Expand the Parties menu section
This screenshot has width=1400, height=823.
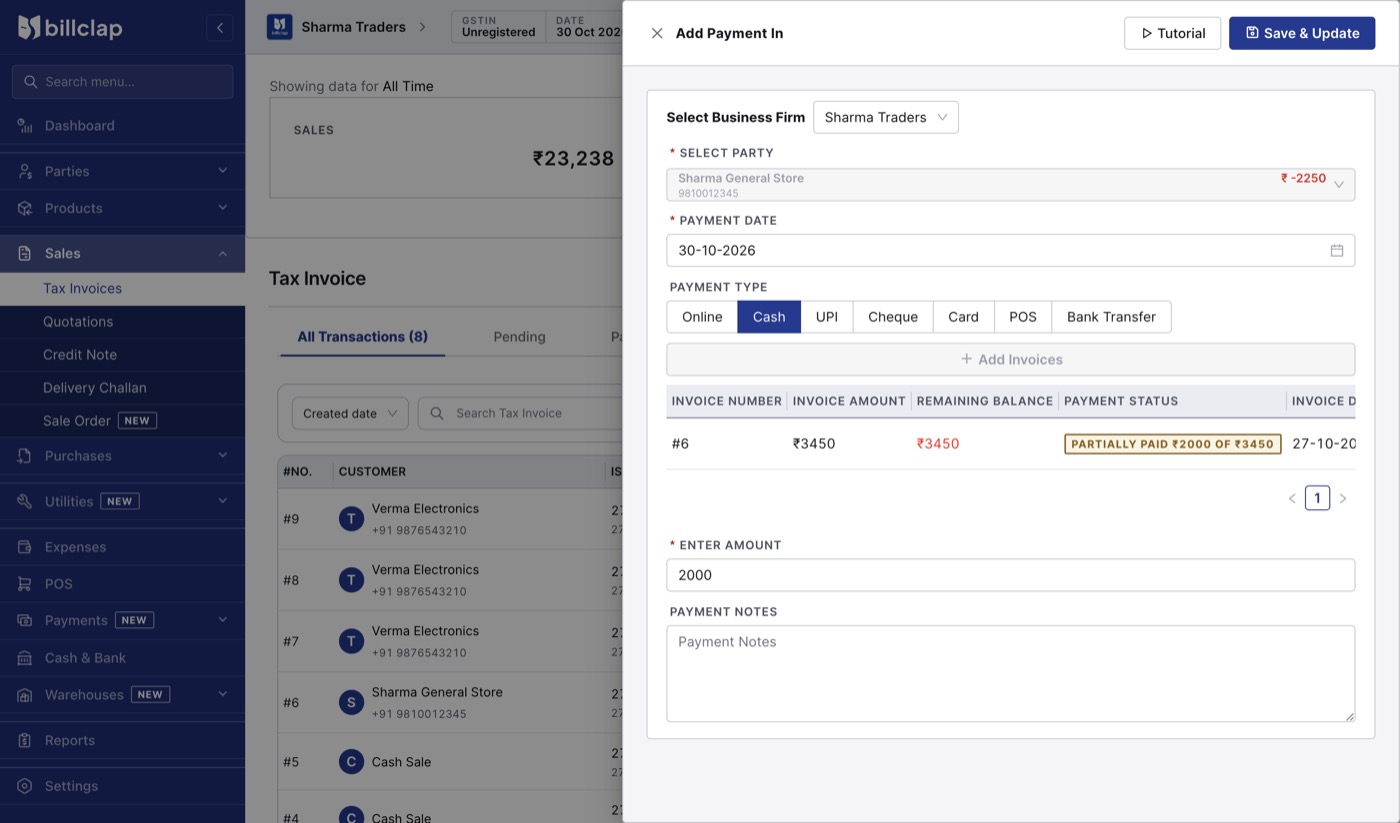[222, 171]
